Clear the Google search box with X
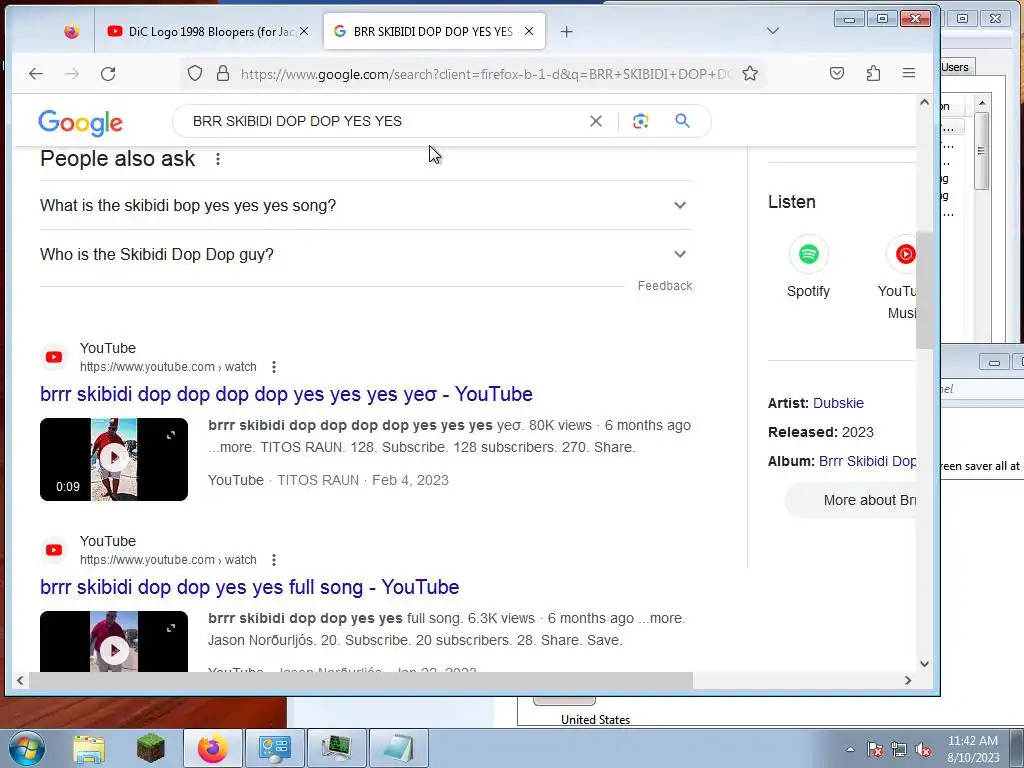This screenshot has height=768, width=1024. tap(596, 121)
